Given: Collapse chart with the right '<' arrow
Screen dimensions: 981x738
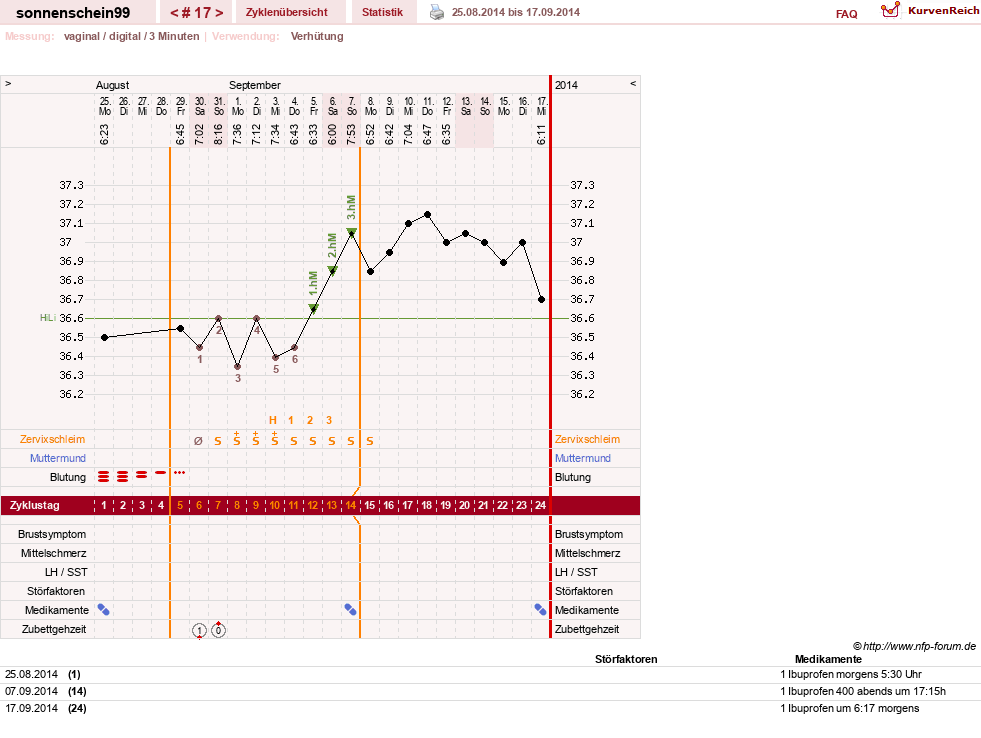Looking at the screenshot, I should click(x=633, y=83).
